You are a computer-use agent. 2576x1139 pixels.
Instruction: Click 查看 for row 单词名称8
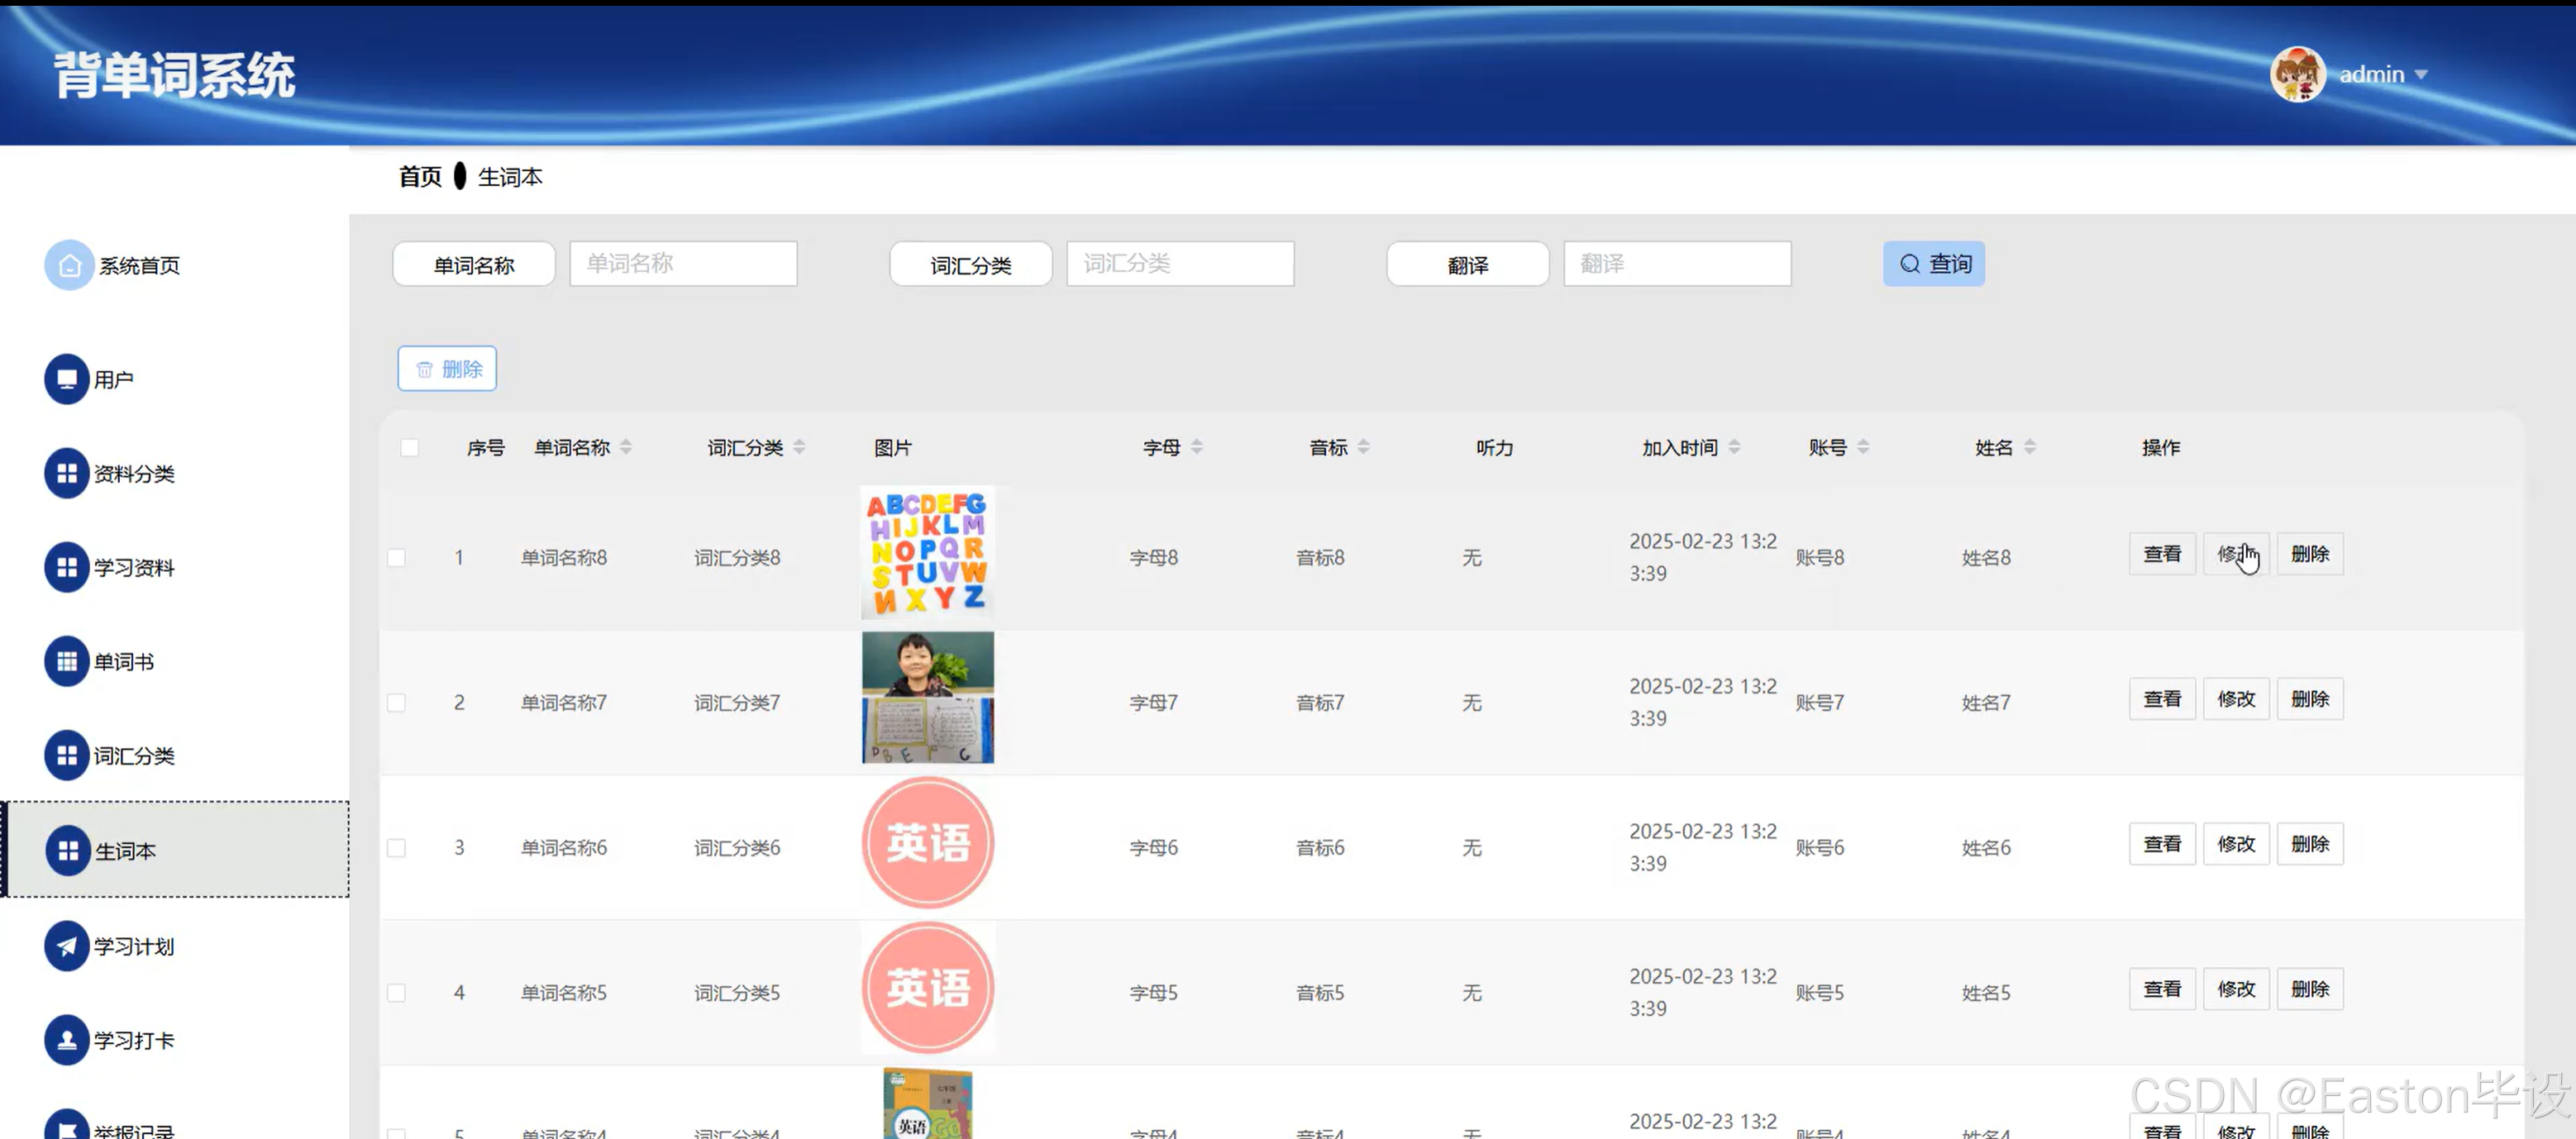click(2162, 554)
